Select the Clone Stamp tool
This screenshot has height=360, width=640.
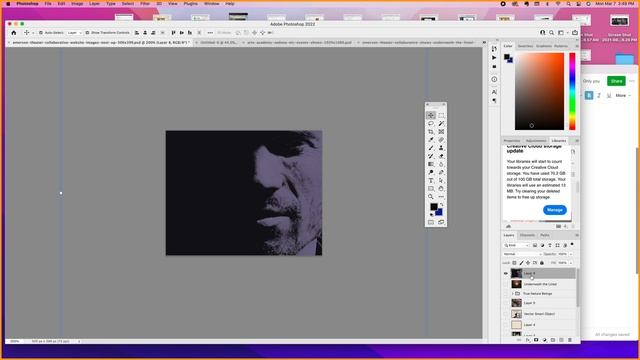point(441,148)
